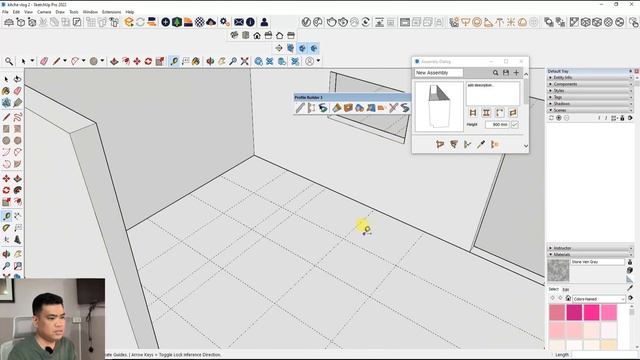Search assemblies with magnifier icon
Viewport: 640px width, 360px height.
[x=495, y=73]
